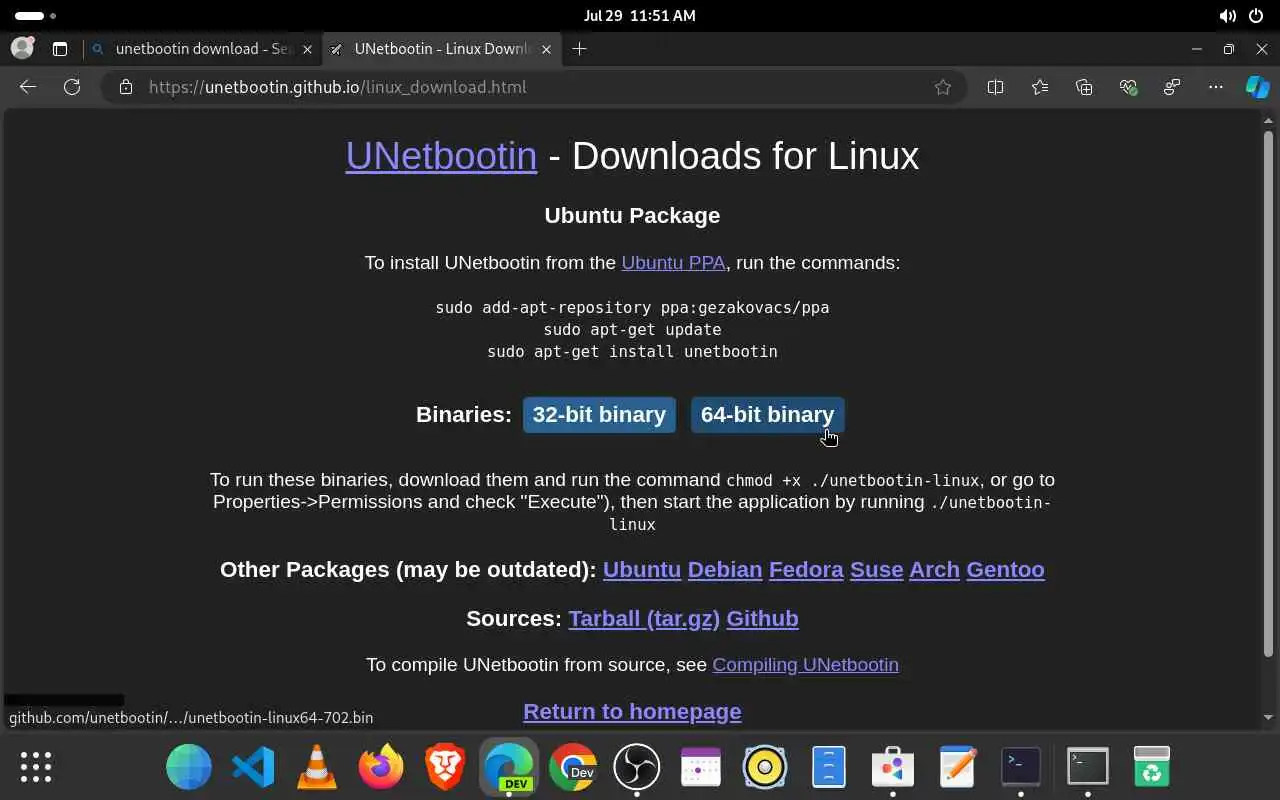The image size is (1280, 800).
Task: Open the clock showing Jul 29 11:51 AM
Action: [639, 16]
